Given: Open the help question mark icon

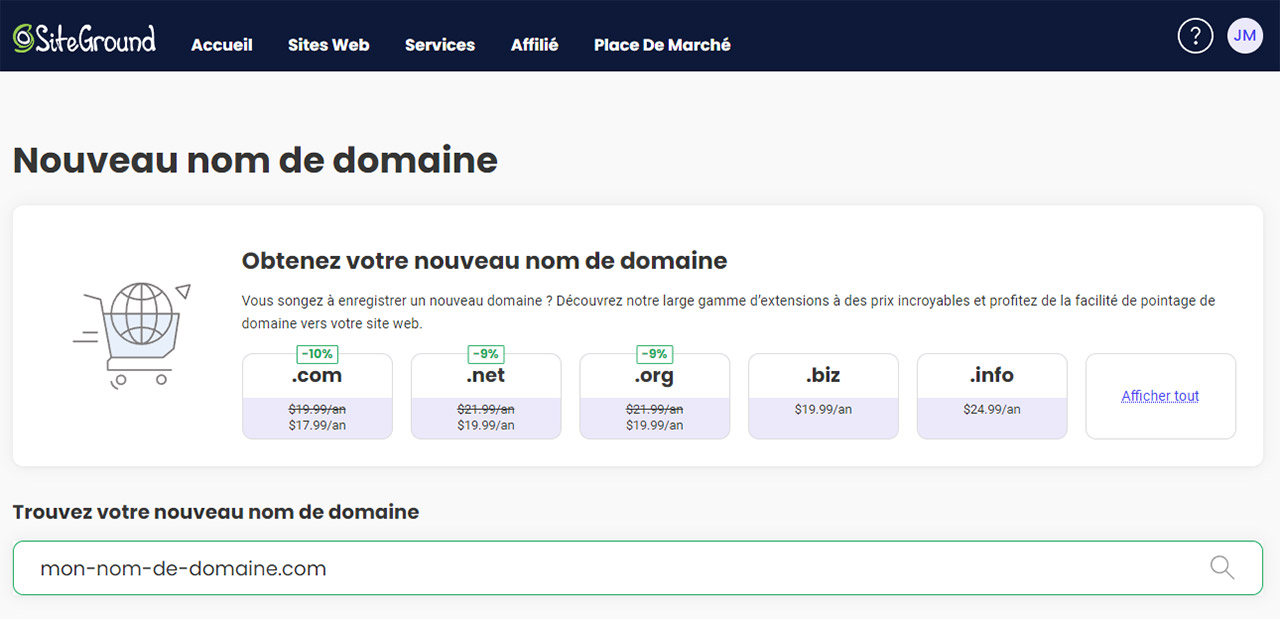Looking at the screenshot, I should click(1195, 36).
